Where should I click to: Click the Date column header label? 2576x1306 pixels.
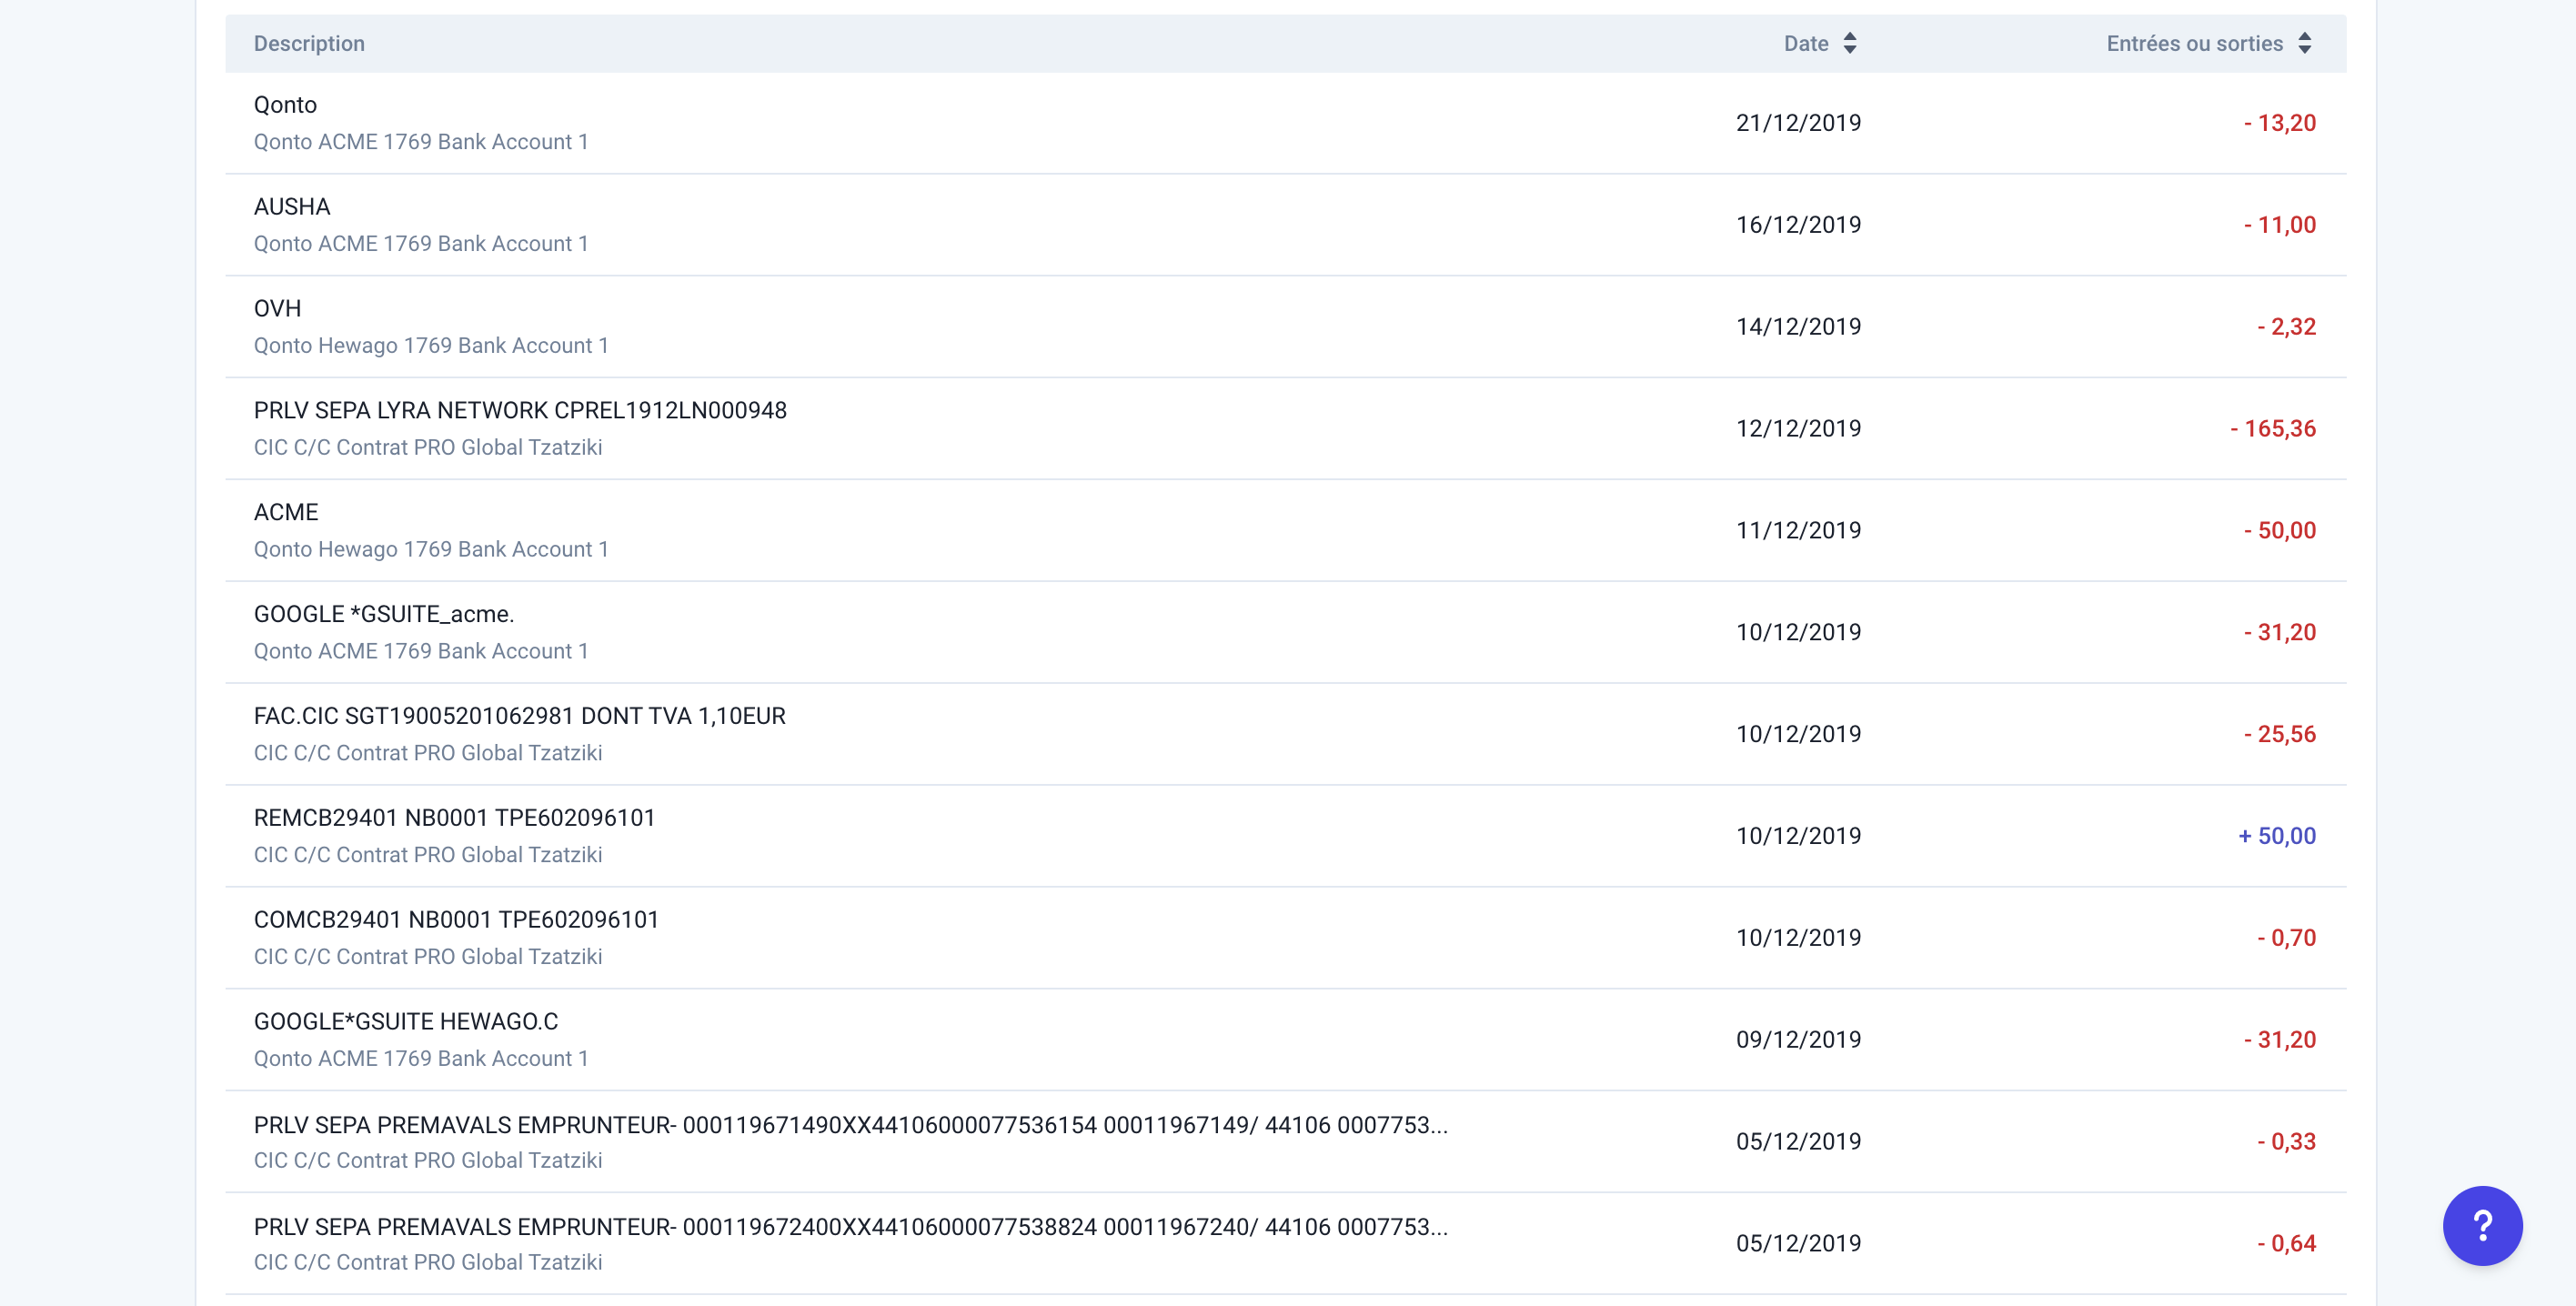[x=1806, y=43]
